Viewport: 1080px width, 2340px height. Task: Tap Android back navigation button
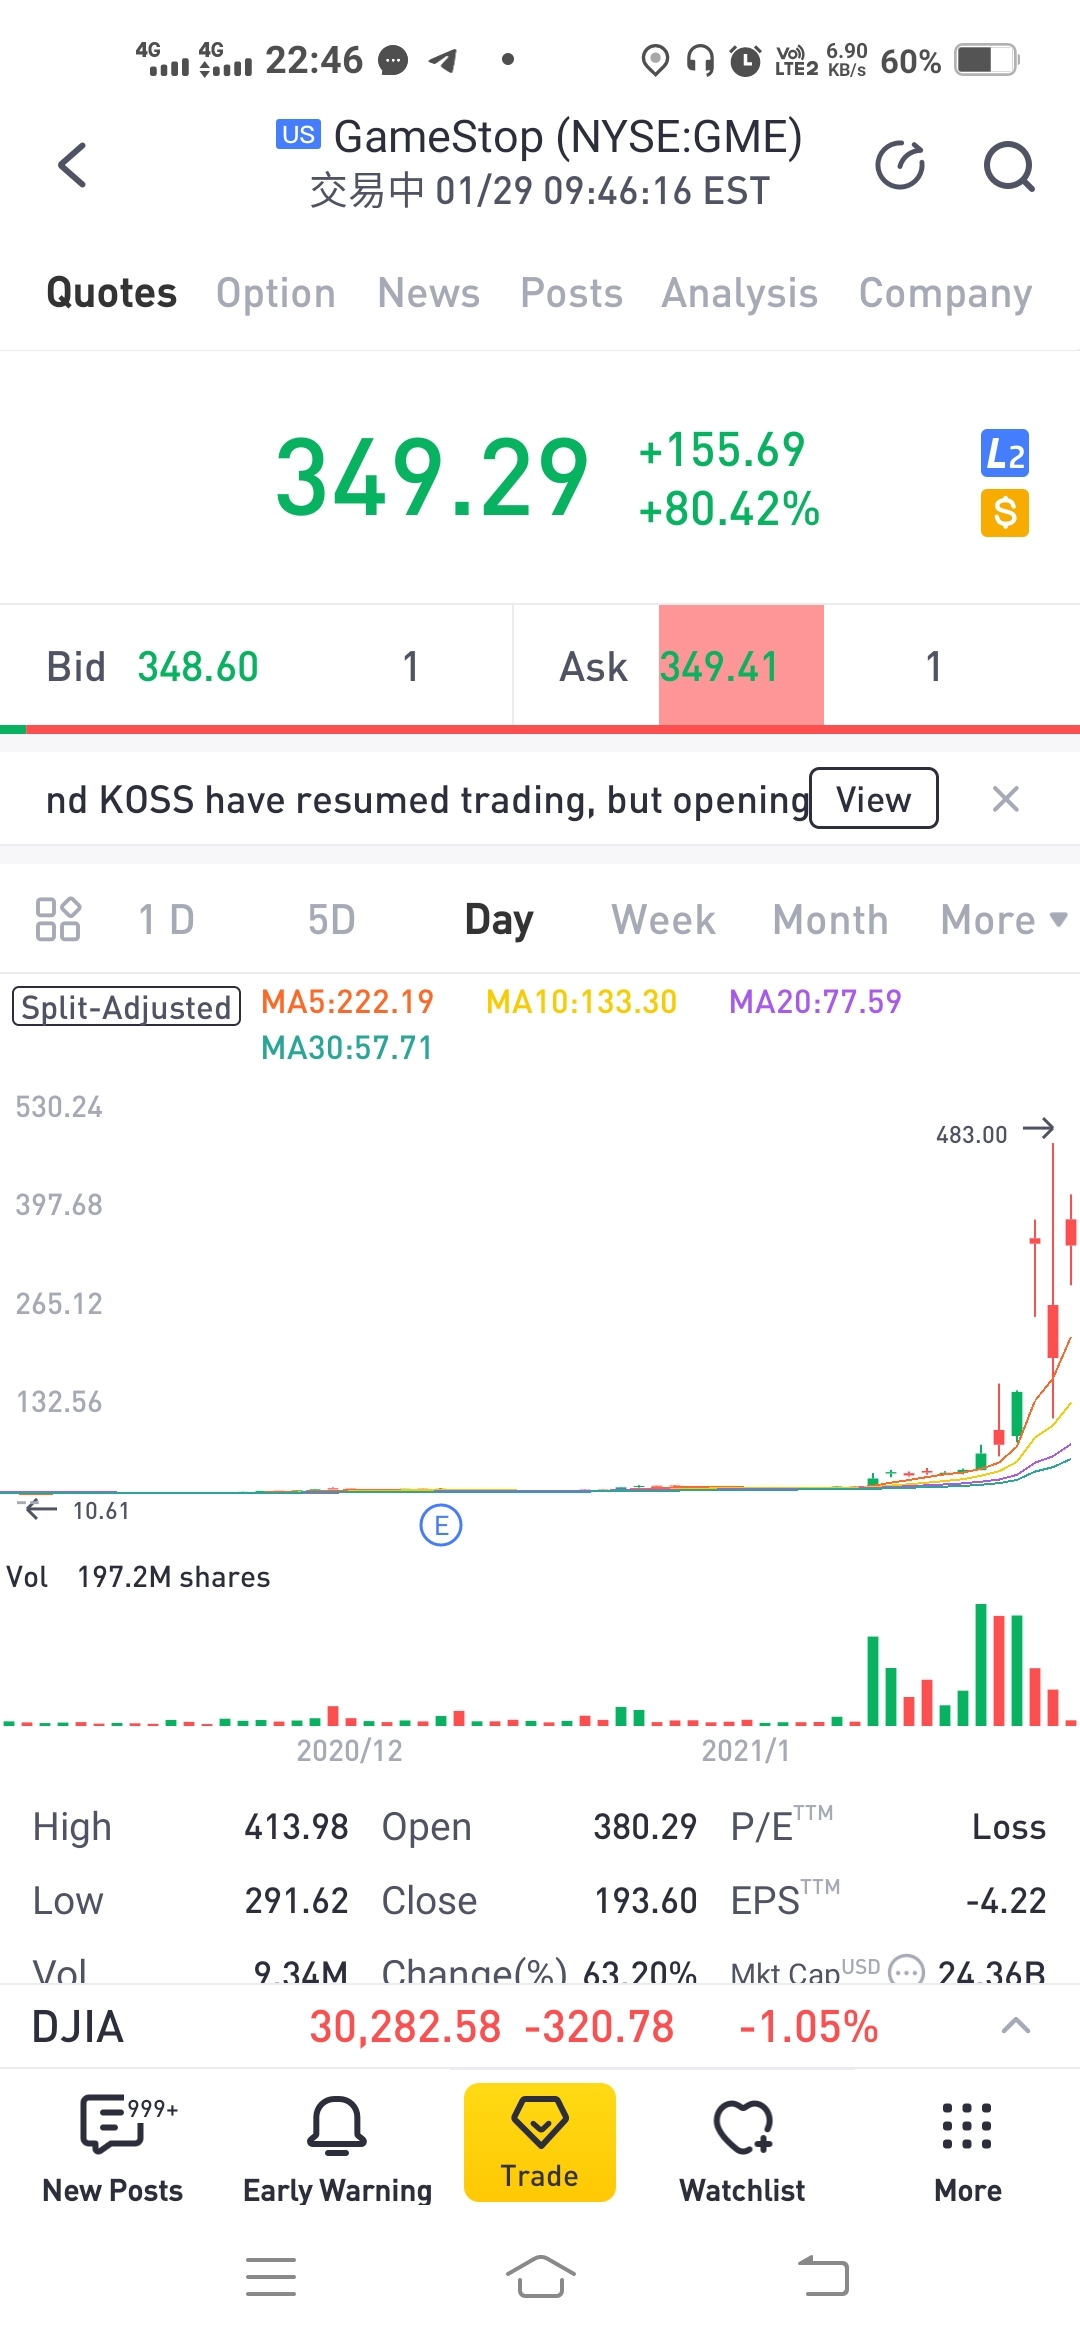tap(823, 2277)
